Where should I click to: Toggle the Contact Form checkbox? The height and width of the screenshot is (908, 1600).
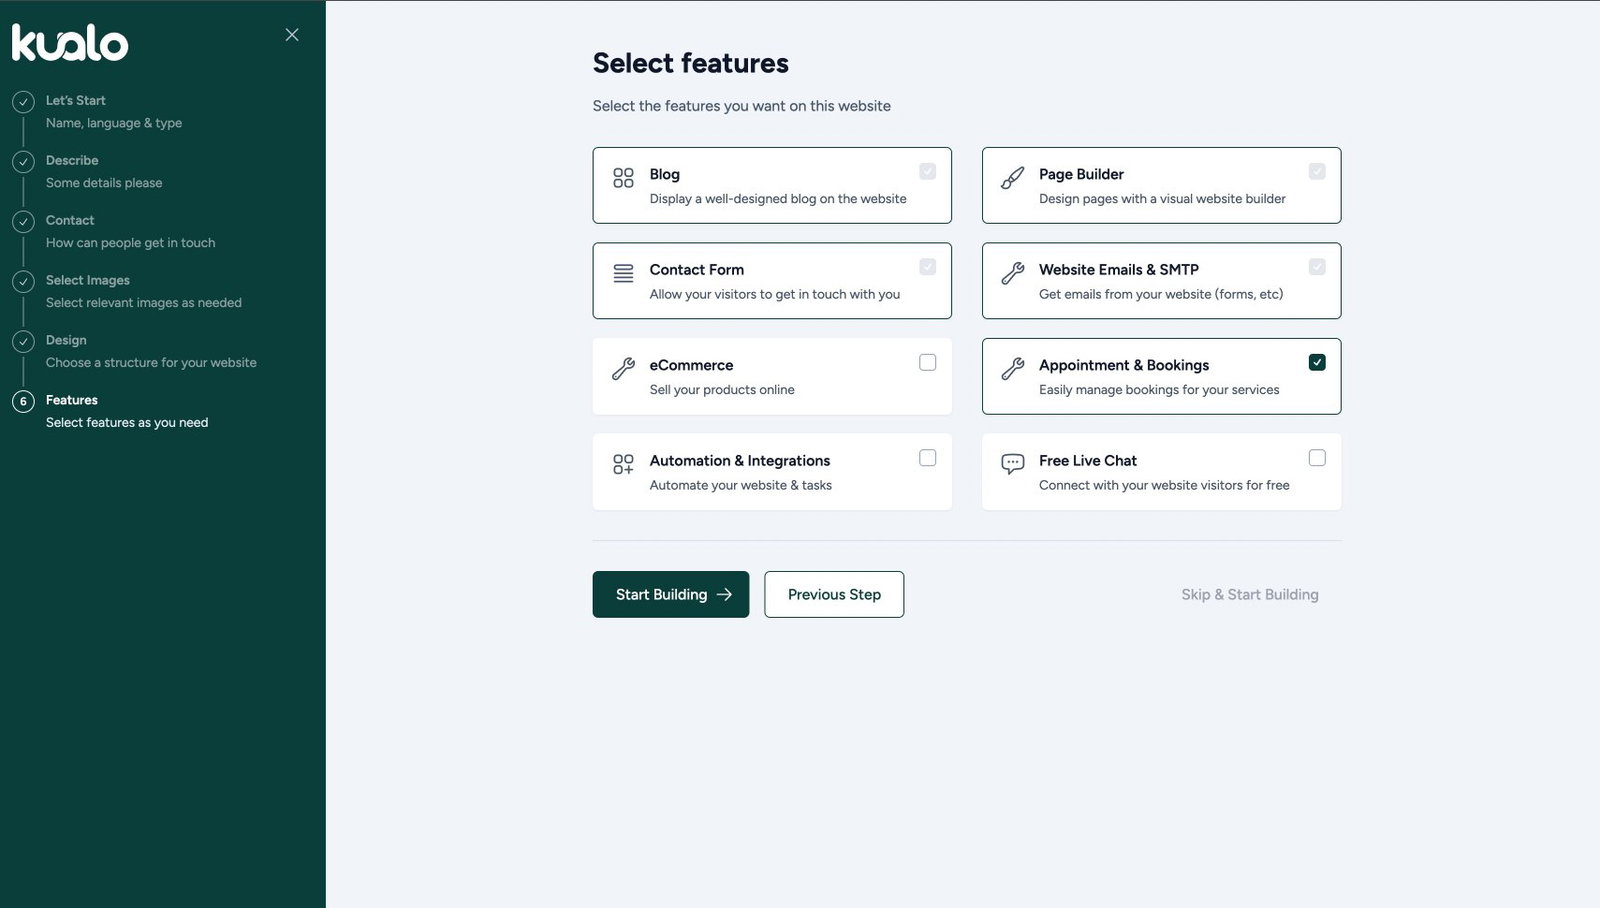pyautogui.click(x=928, y=267)
